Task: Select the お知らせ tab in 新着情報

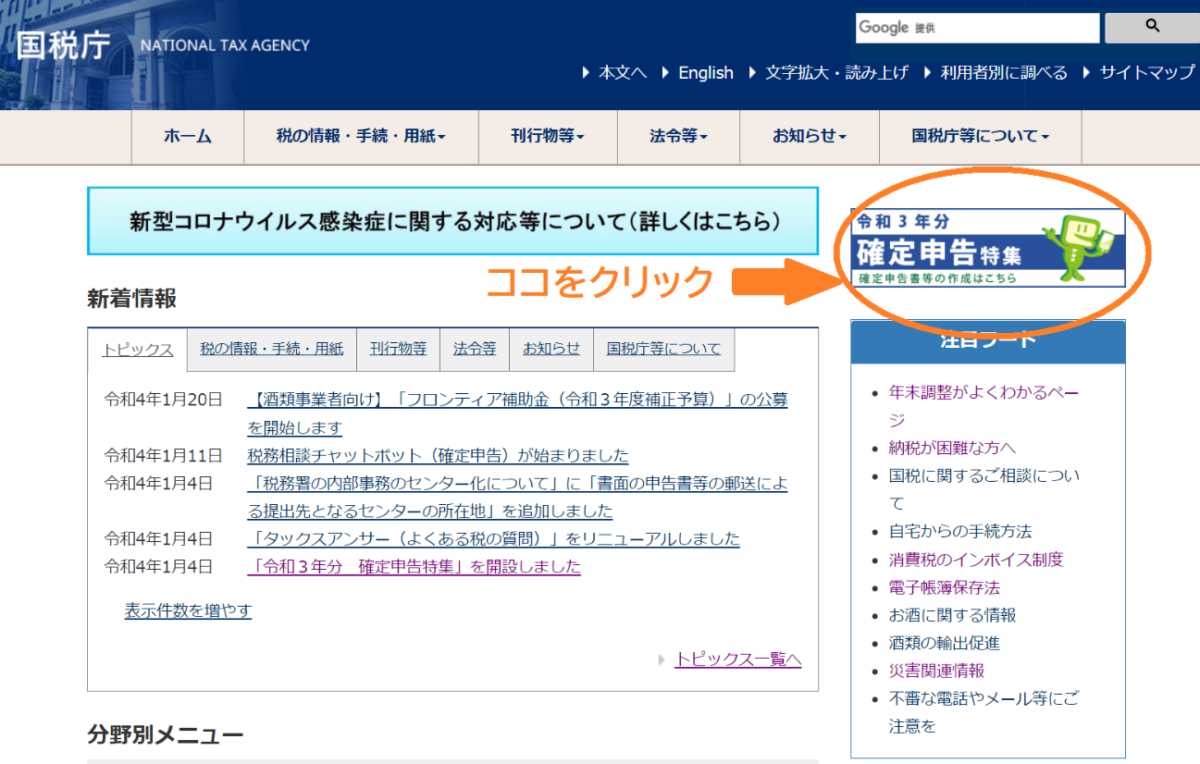Action: [551, 349]
